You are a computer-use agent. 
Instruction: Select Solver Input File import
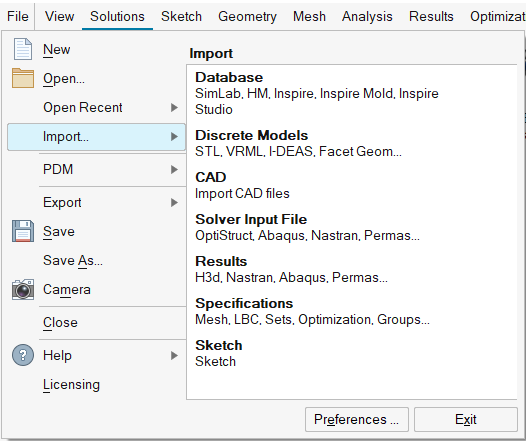307,227
